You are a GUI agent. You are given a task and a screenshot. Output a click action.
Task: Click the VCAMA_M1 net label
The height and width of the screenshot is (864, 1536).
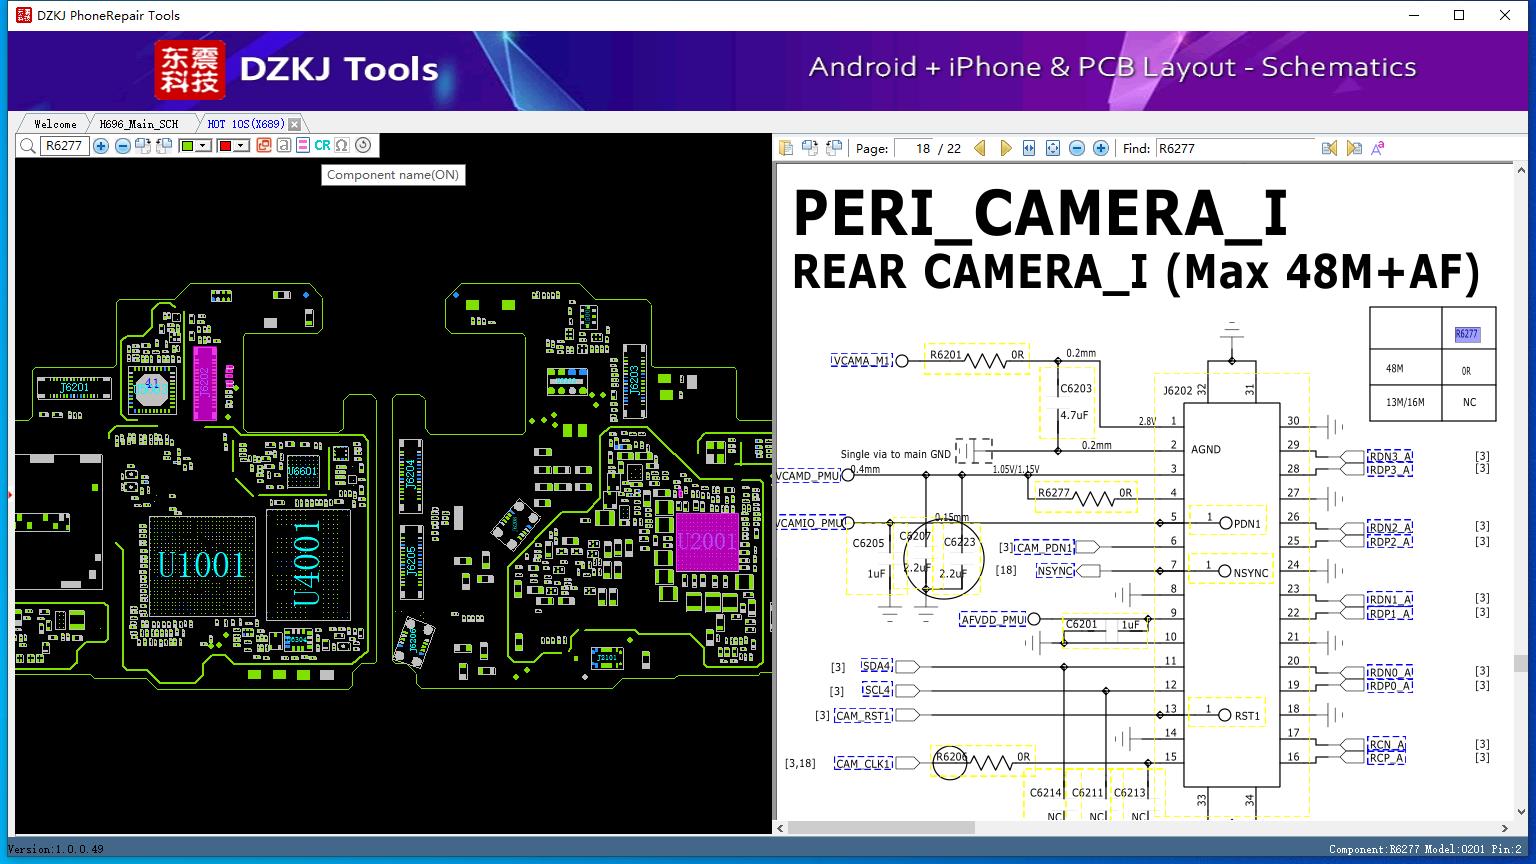860,361
